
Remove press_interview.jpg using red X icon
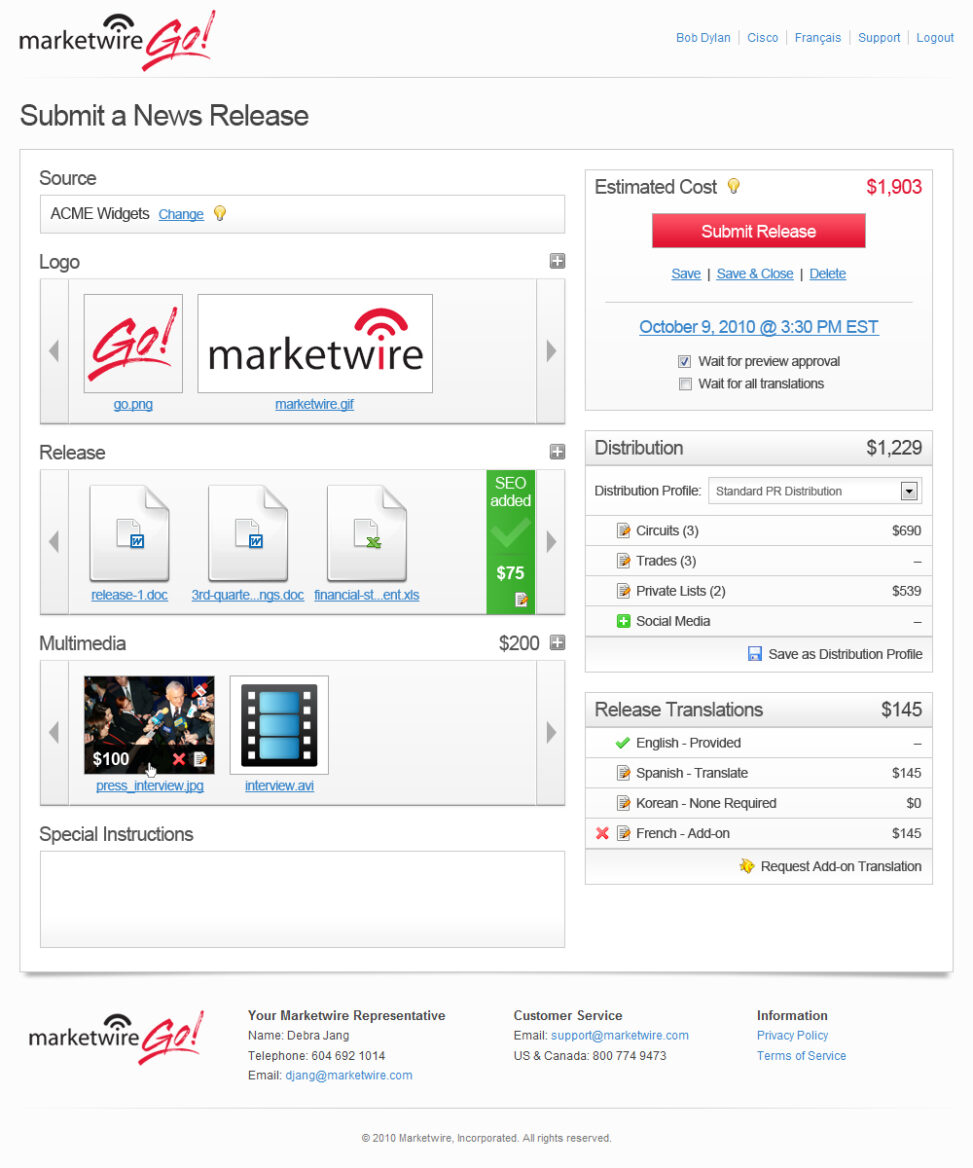[179, 759]
